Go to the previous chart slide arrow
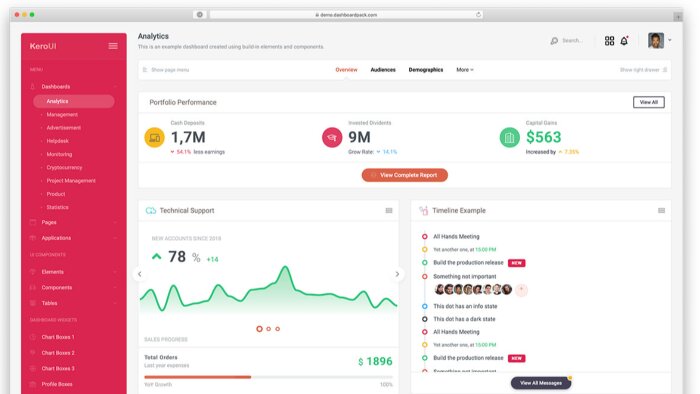The height and width of the screenshot is (394, 700). coord(140,274)
